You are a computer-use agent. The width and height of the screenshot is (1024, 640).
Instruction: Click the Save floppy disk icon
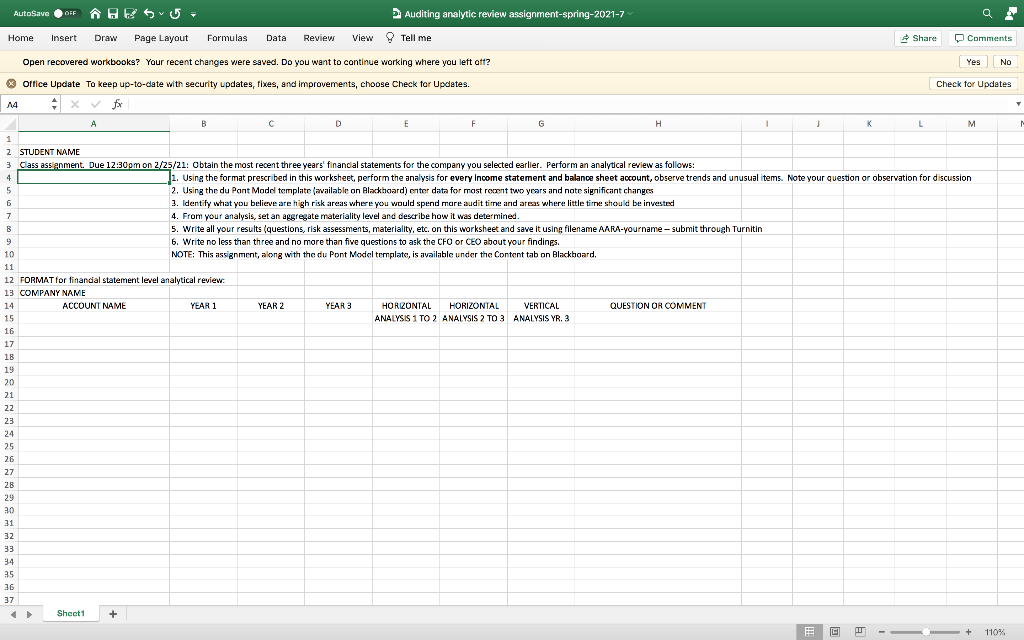coord(113,13)
